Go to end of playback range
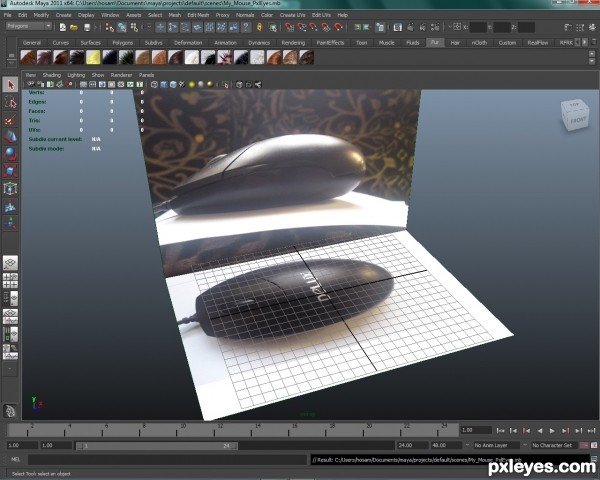Viewport: 600px width, 480px height. coord(592,431)
